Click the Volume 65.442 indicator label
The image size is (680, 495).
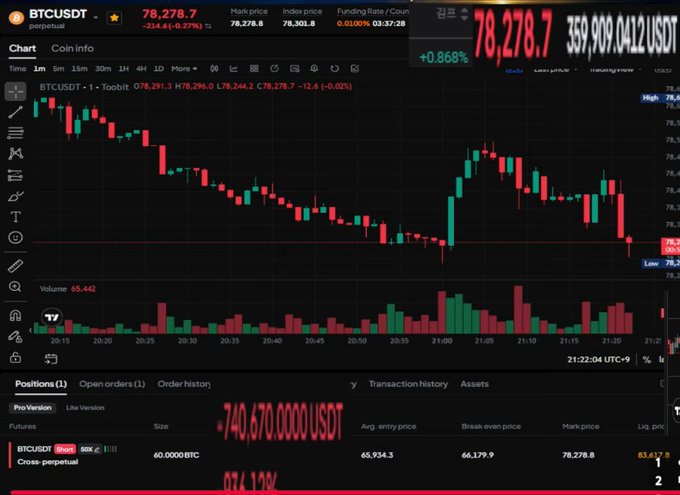click(68, 289)
